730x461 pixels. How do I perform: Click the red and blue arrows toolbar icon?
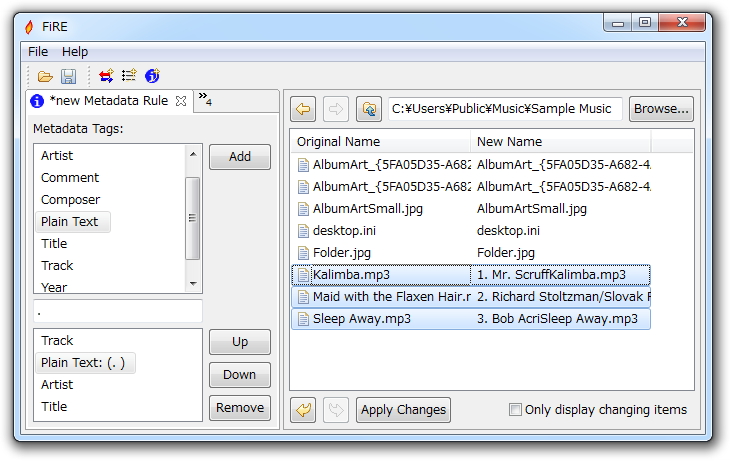[106, 75]
